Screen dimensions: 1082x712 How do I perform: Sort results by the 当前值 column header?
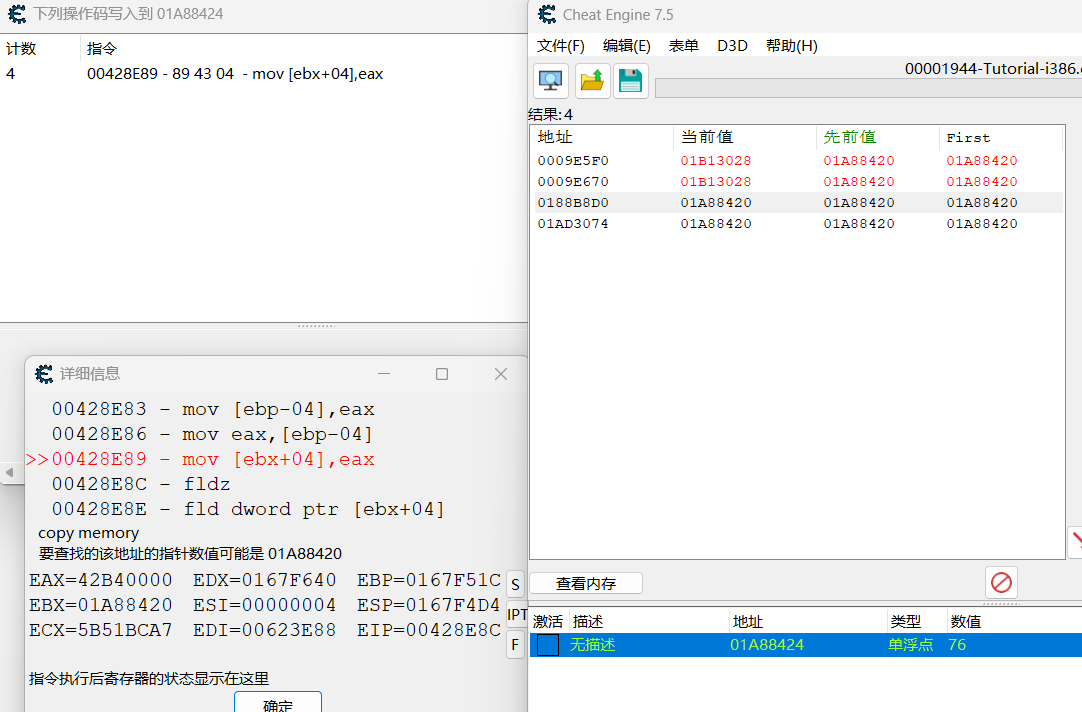pos(707,138)
